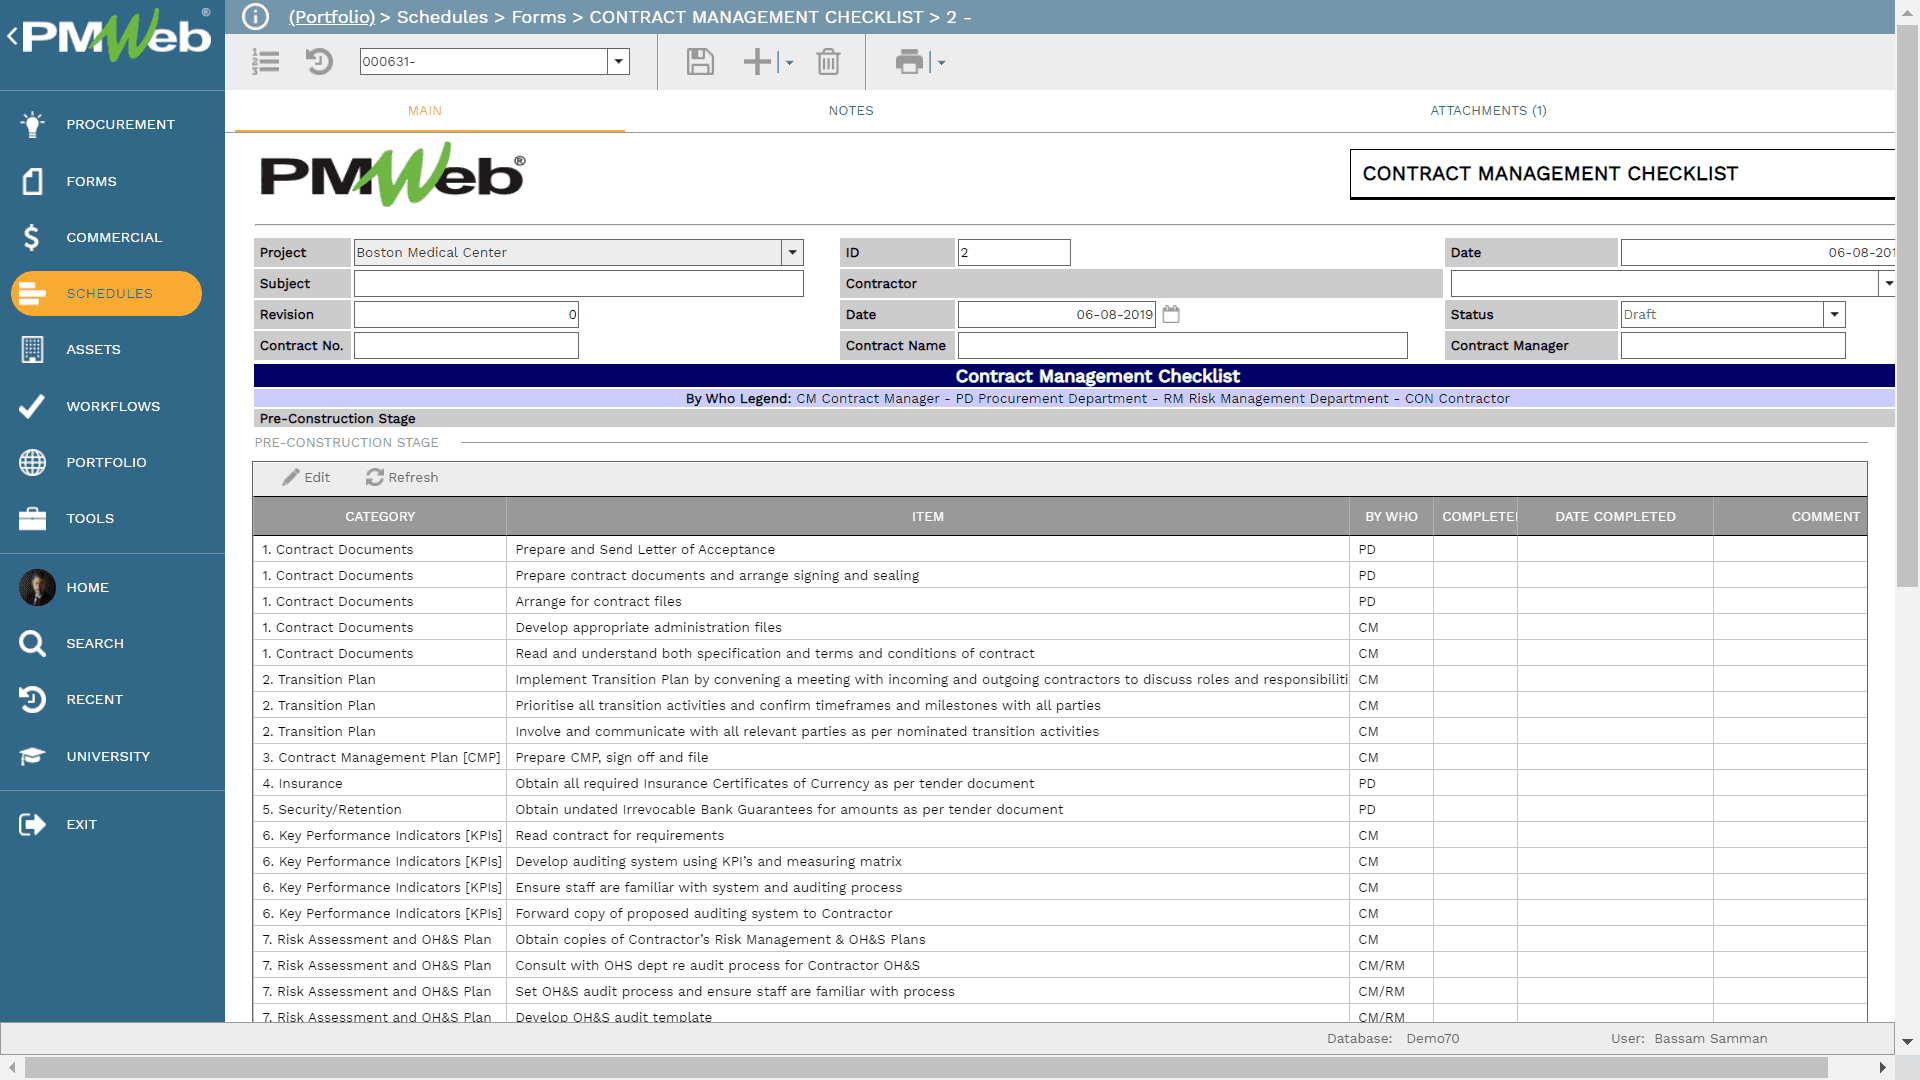This screenshot has width=1920, height=1080.
Task: Click the add new plus icon
Action: tap(757, 62)
